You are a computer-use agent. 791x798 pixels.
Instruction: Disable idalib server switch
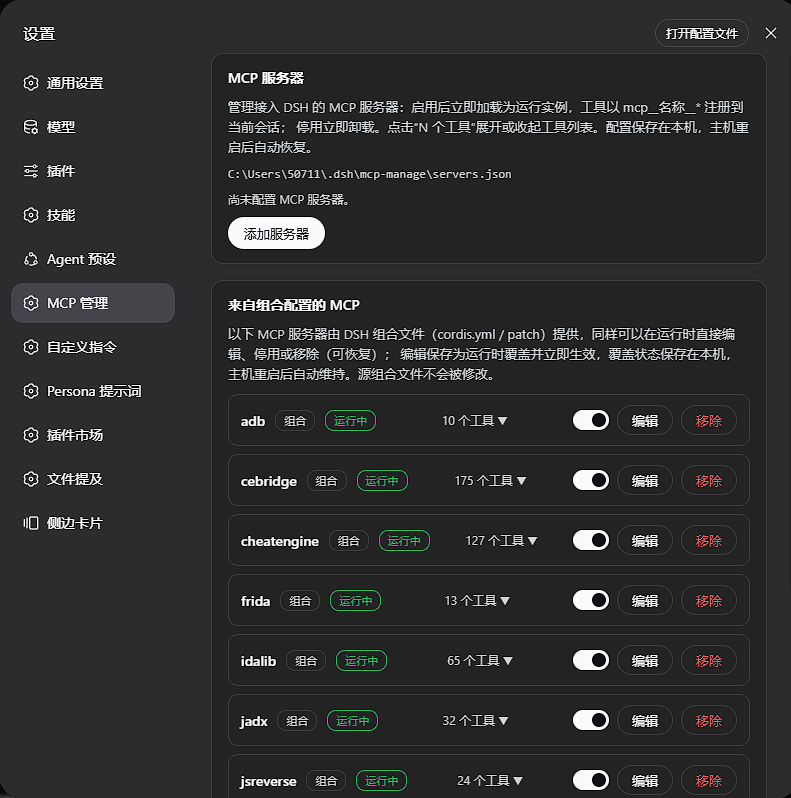590,661
